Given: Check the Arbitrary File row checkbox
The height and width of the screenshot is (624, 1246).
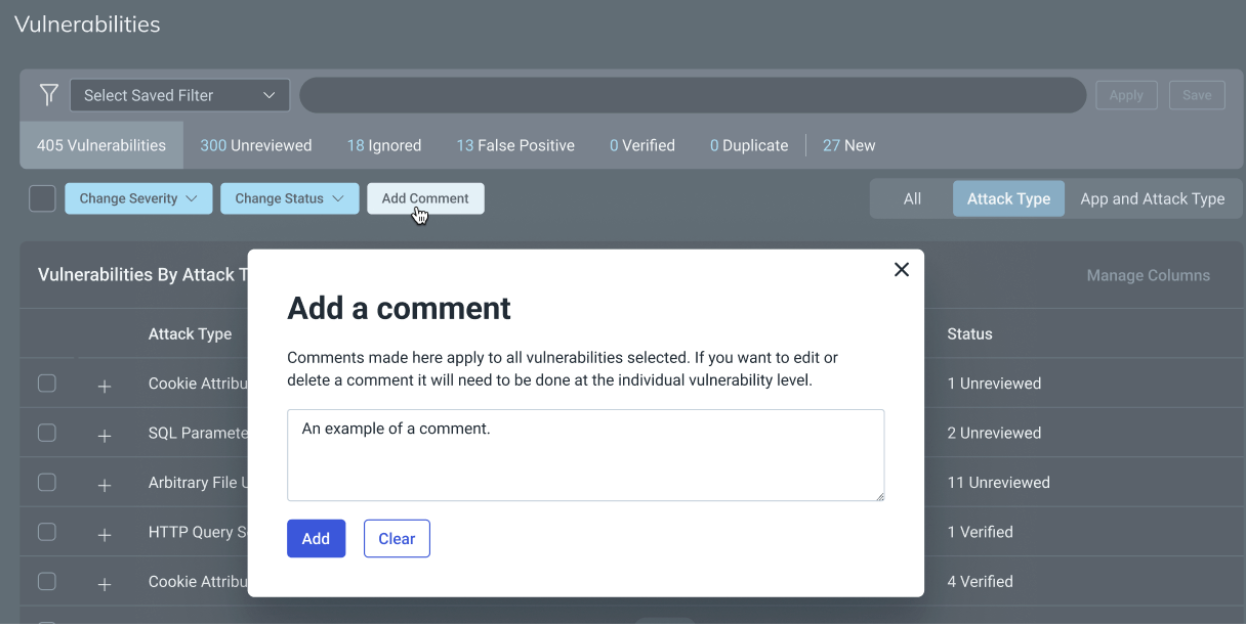Looking at the screenshot, I should click(x=47, y=482).
